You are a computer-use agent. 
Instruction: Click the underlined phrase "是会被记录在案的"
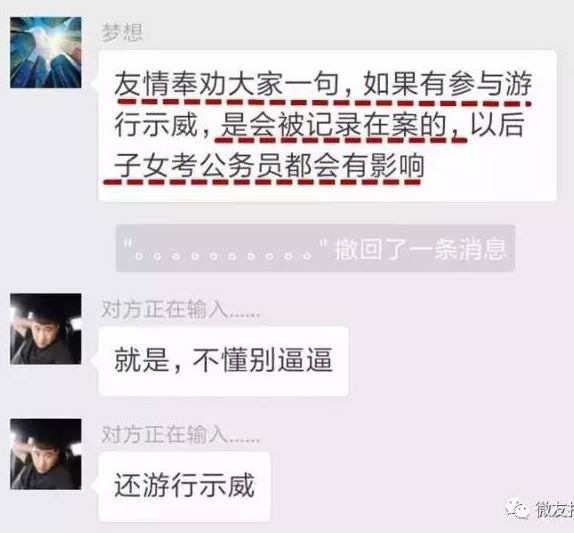333,125
